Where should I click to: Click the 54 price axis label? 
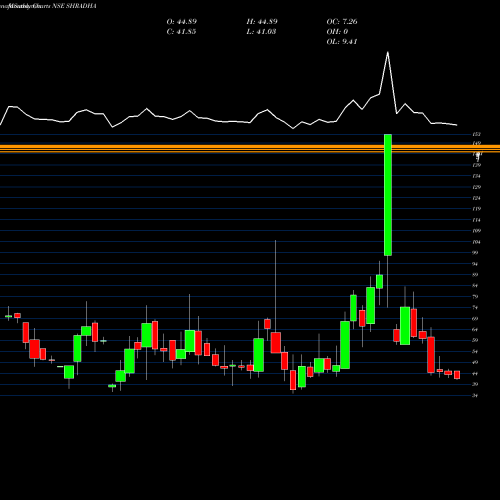pyautogui.click(x=475, y=351)
